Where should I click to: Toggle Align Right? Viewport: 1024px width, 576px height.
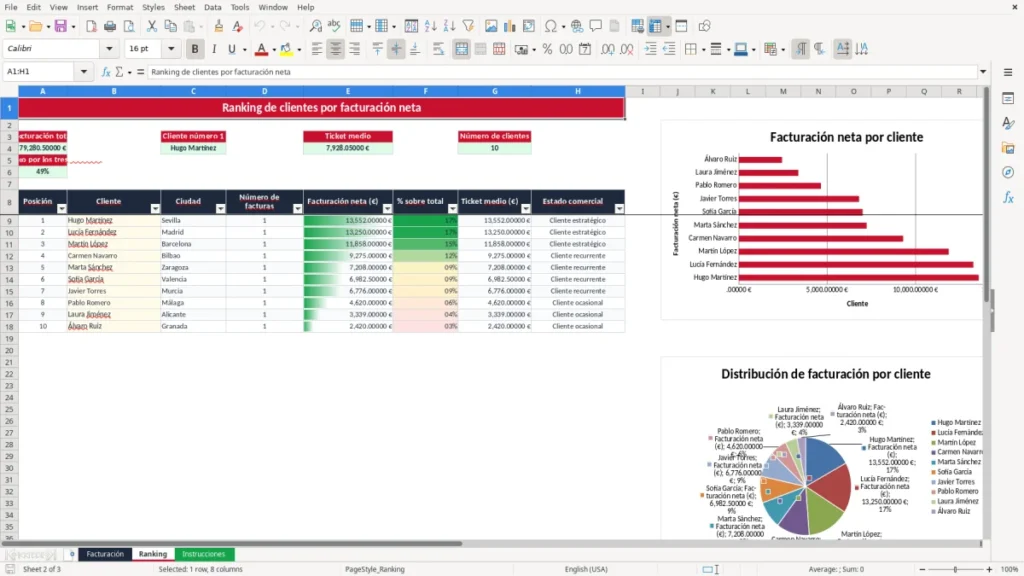(x=355, y=49)
